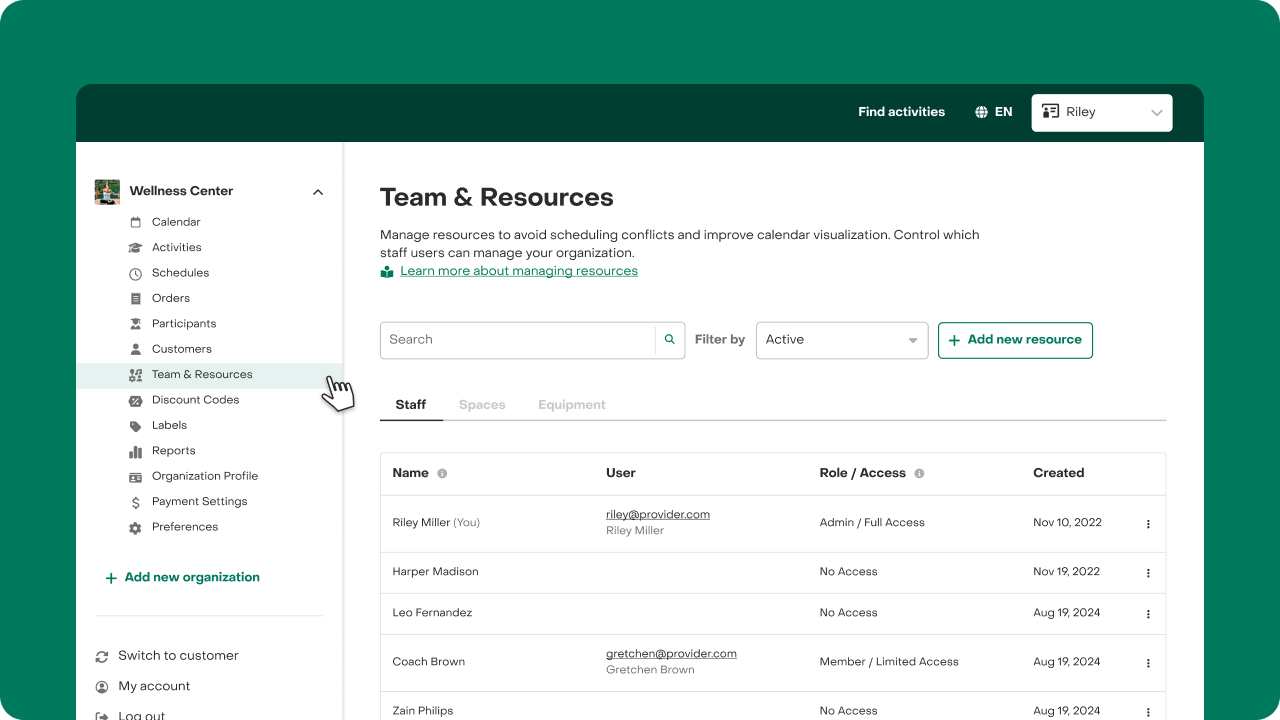Click the Preferences gear icon
Image resolution: width=1280 pixels, height=720 pixels.
point(136,527)
